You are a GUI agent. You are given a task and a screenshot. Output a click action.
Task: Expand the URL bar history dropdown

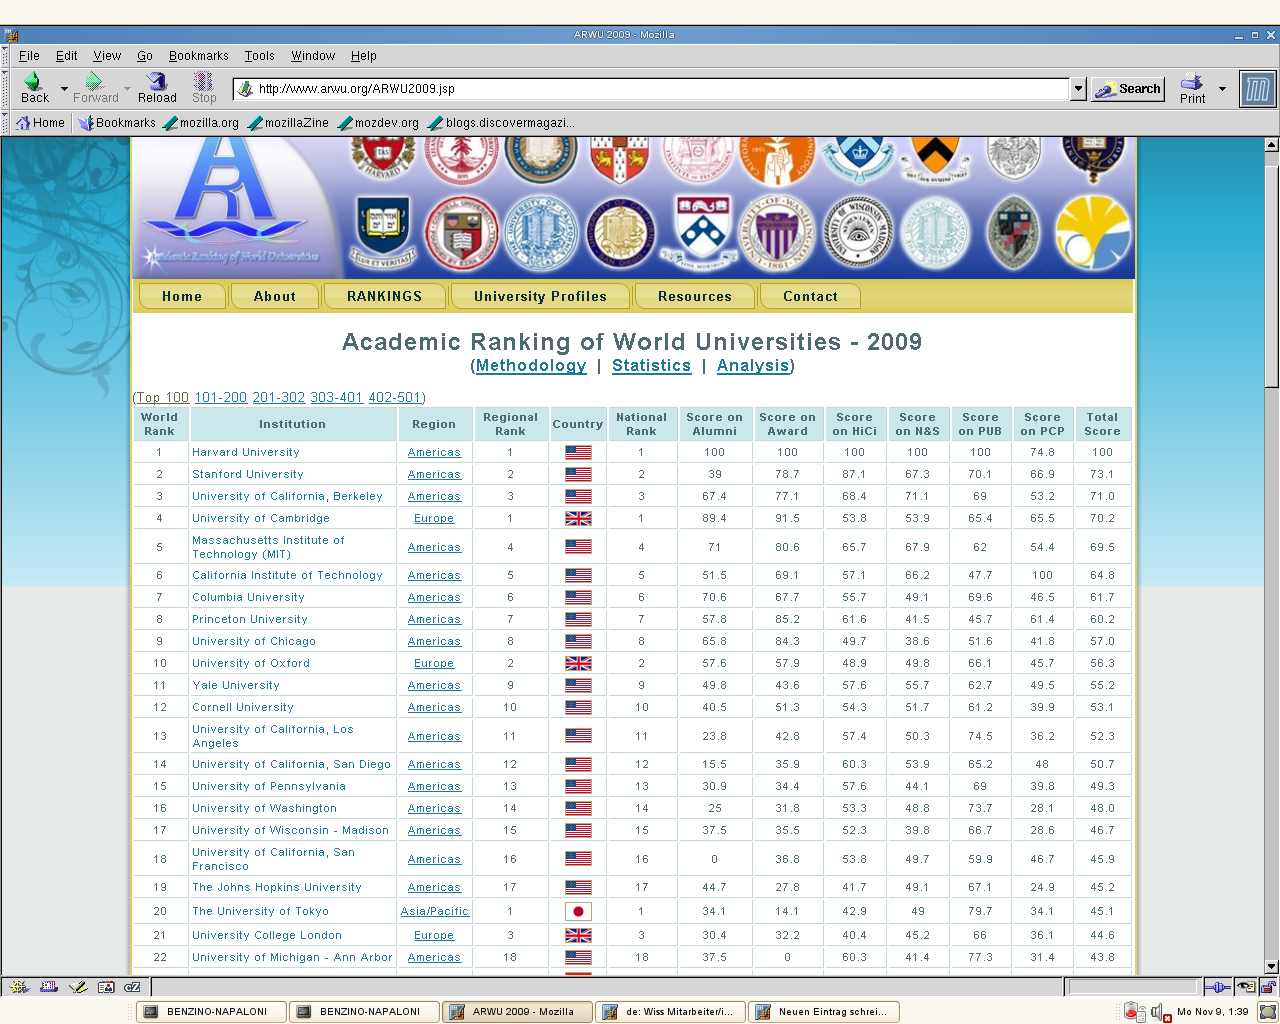point(1078,89)
